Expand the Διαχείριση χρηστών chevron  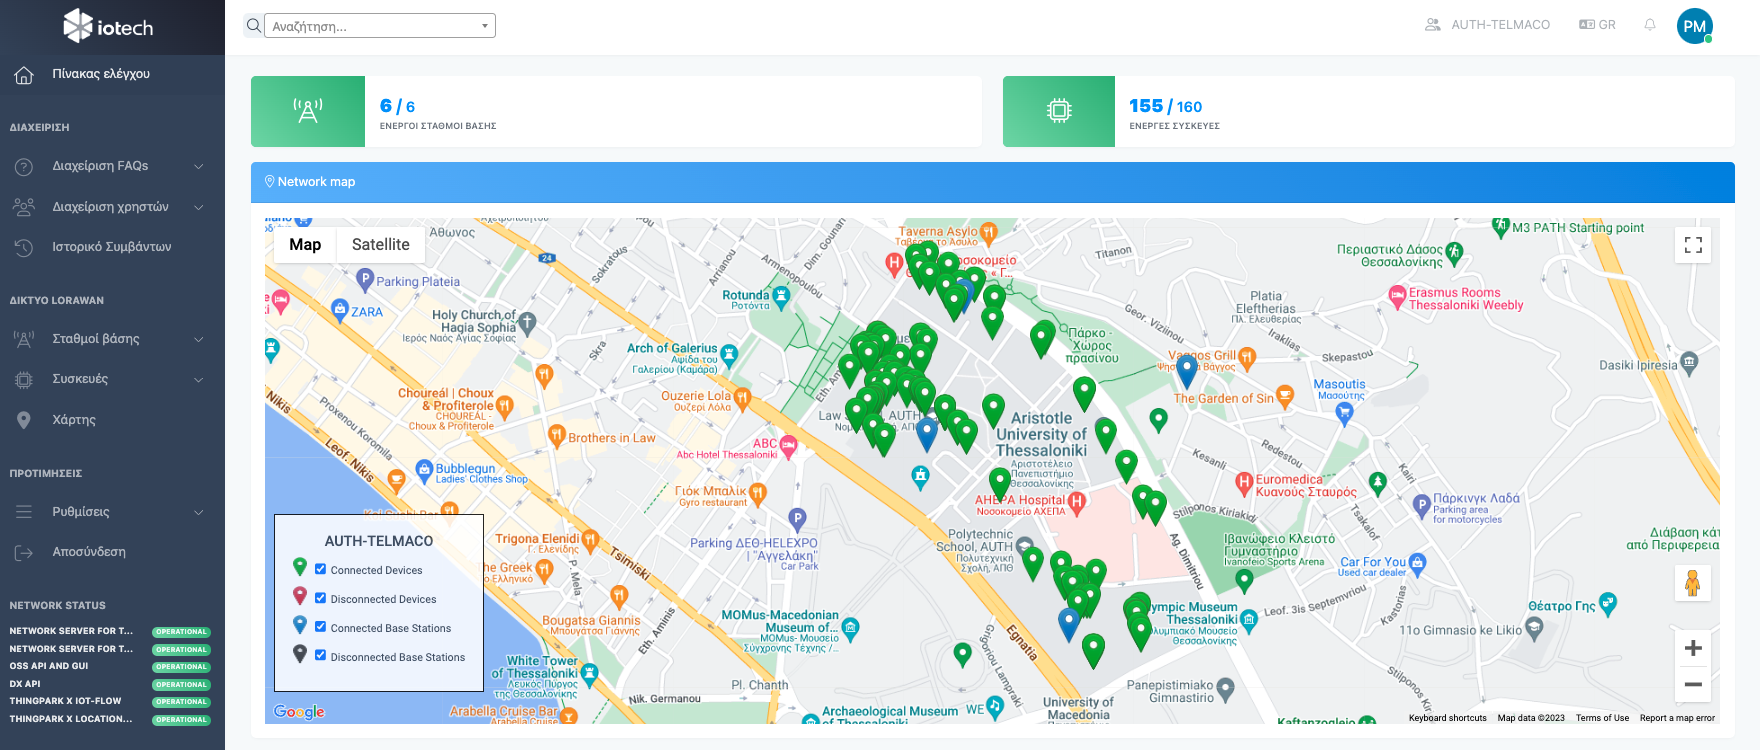click(x=198, y=207)
